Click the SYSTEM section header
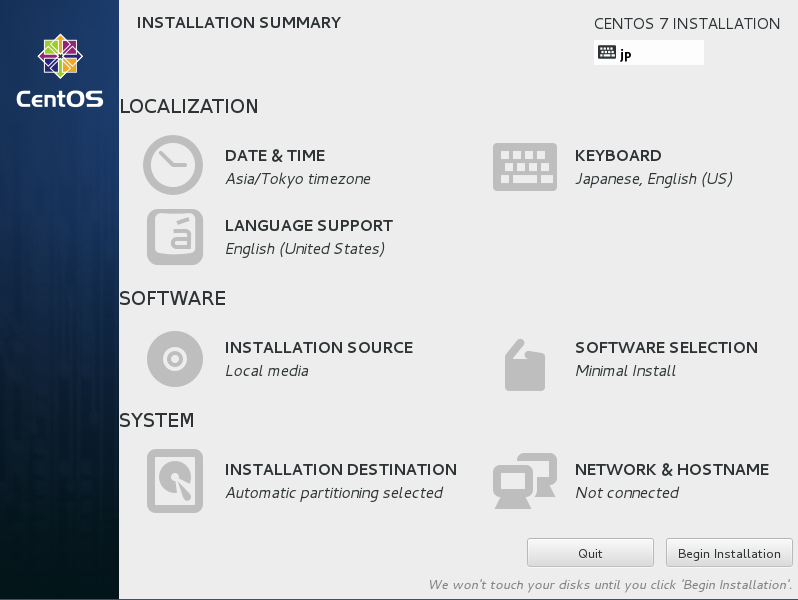The height and width of the screenshot is (600, 798). click(x=157, y=420)
